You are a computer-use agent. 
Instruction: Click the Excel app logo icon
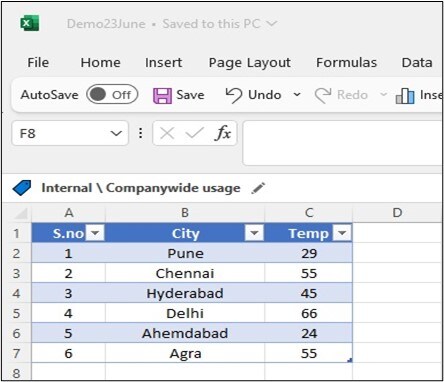point(30,23)
